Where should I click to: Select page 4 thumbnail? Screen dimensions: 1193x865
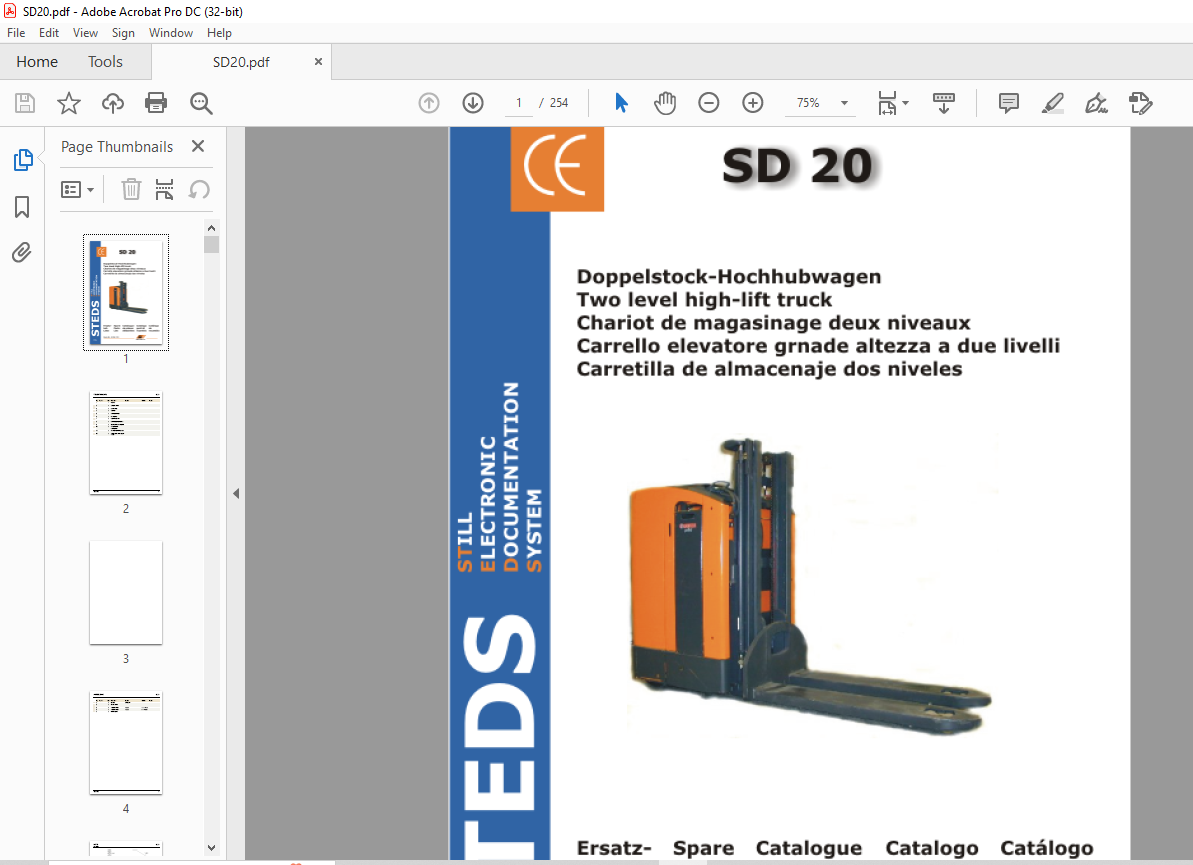pyautogui.click(x=126, y=743)
